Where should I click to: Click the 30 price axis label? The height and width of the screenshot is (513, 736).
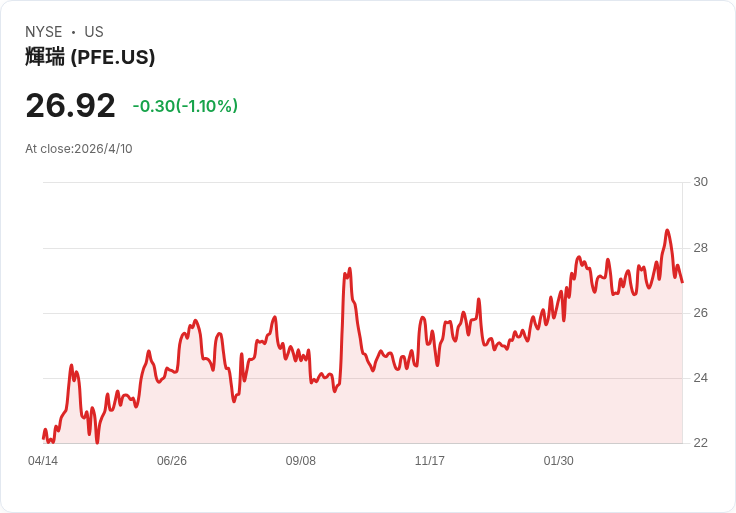click(x=700, y=182)
